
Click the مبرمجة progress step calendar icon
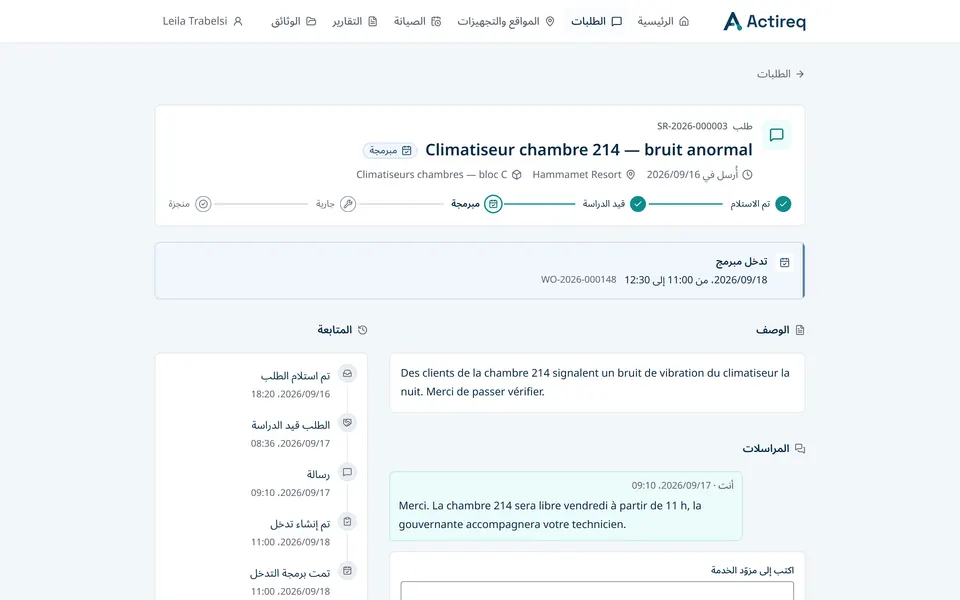pos(493,204)
